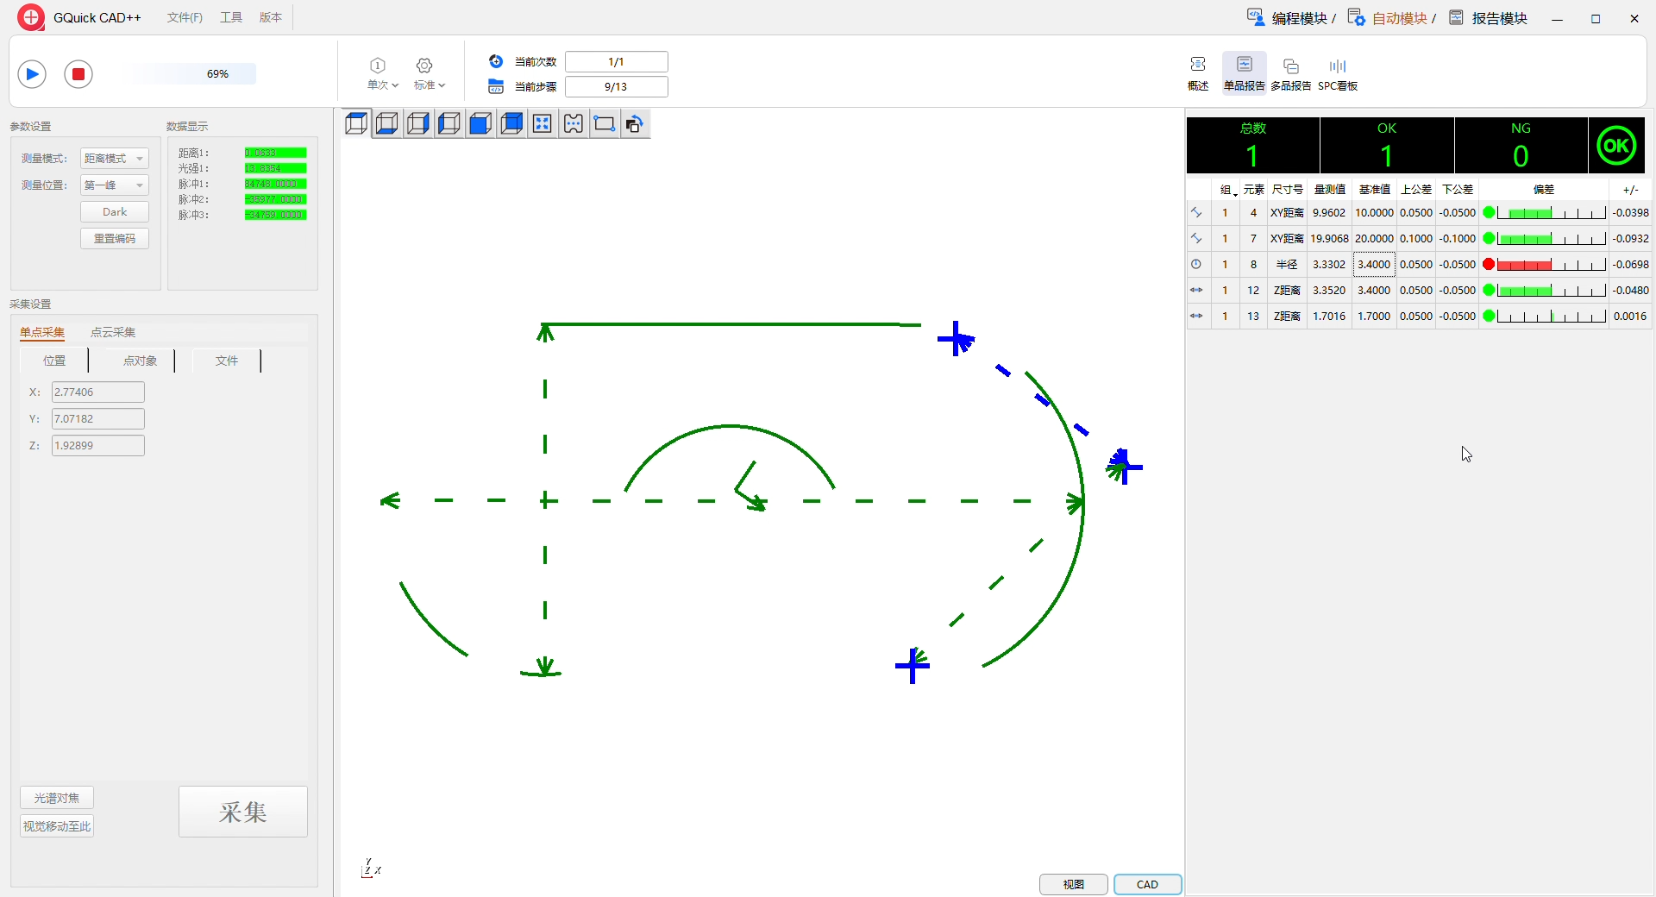Screen dimensions: 1656x897
Task: Select the top face view cube icon
Action: click(x=356, y=124)
